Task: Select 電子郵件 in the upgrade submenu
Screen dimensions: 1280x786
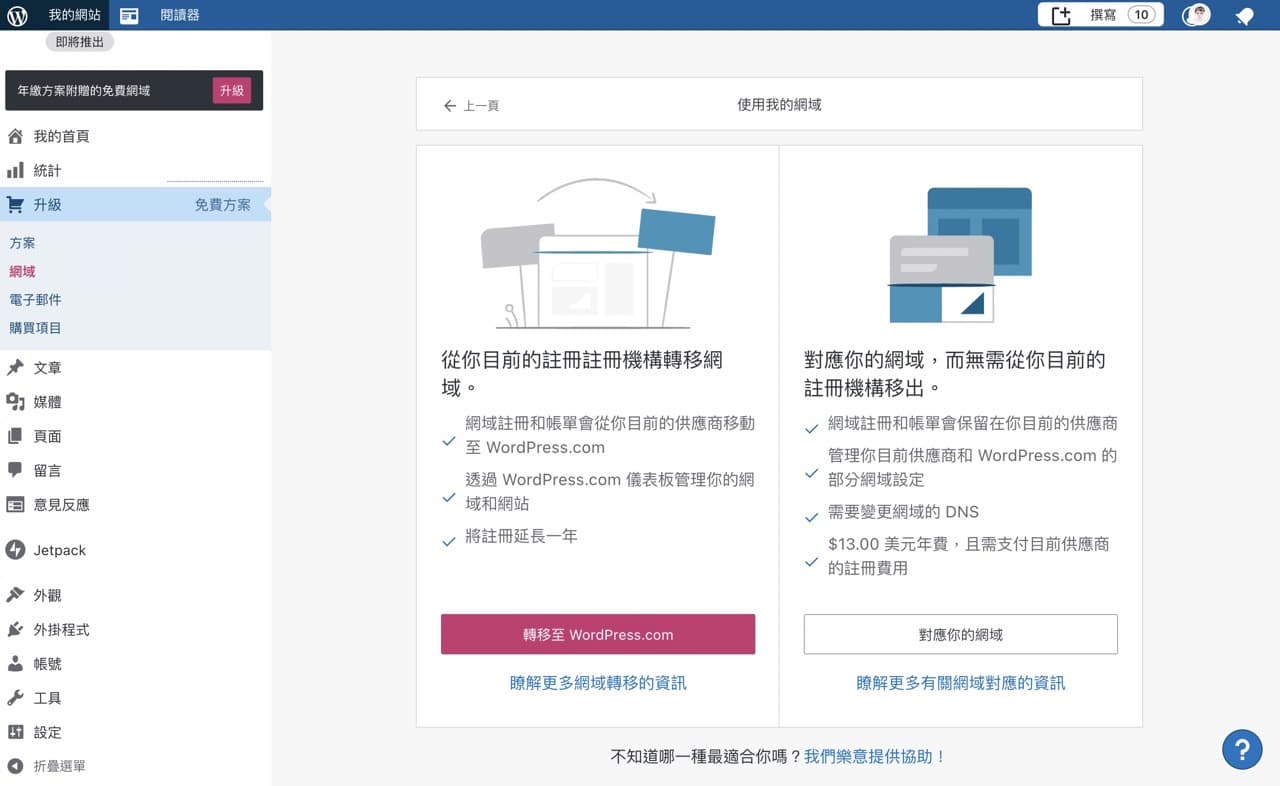Action: 35,299
